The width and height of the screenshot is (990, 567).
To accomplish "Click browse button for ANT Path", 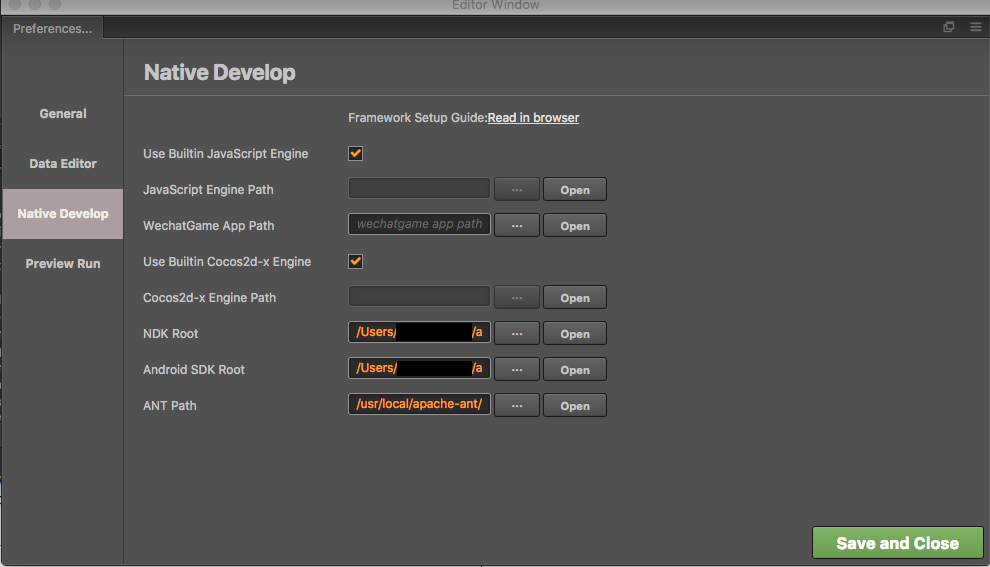I will point(517,406).
